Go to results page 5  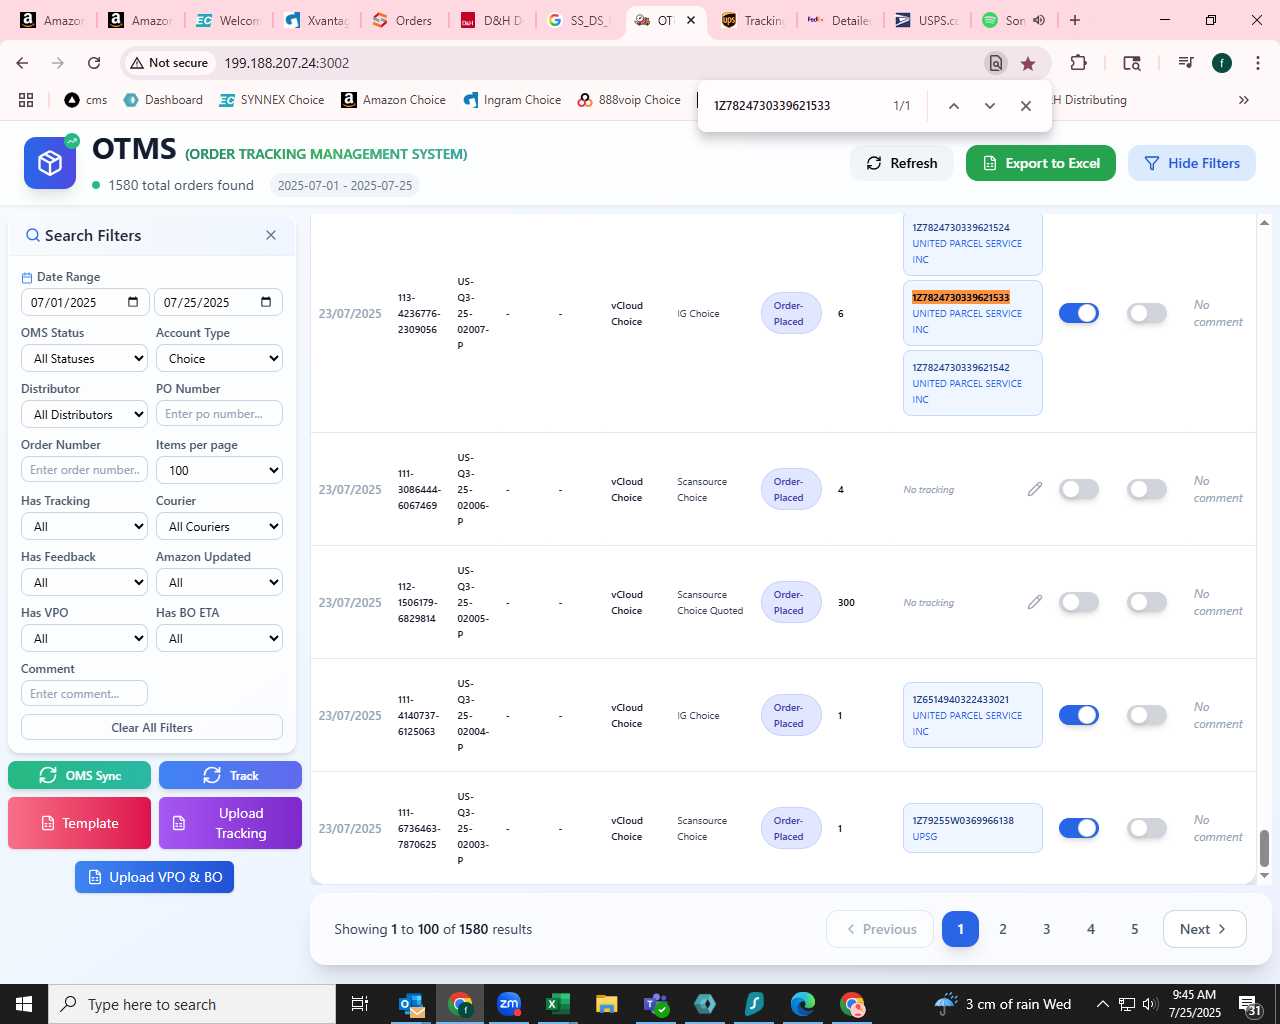(x=1135, y=929)
